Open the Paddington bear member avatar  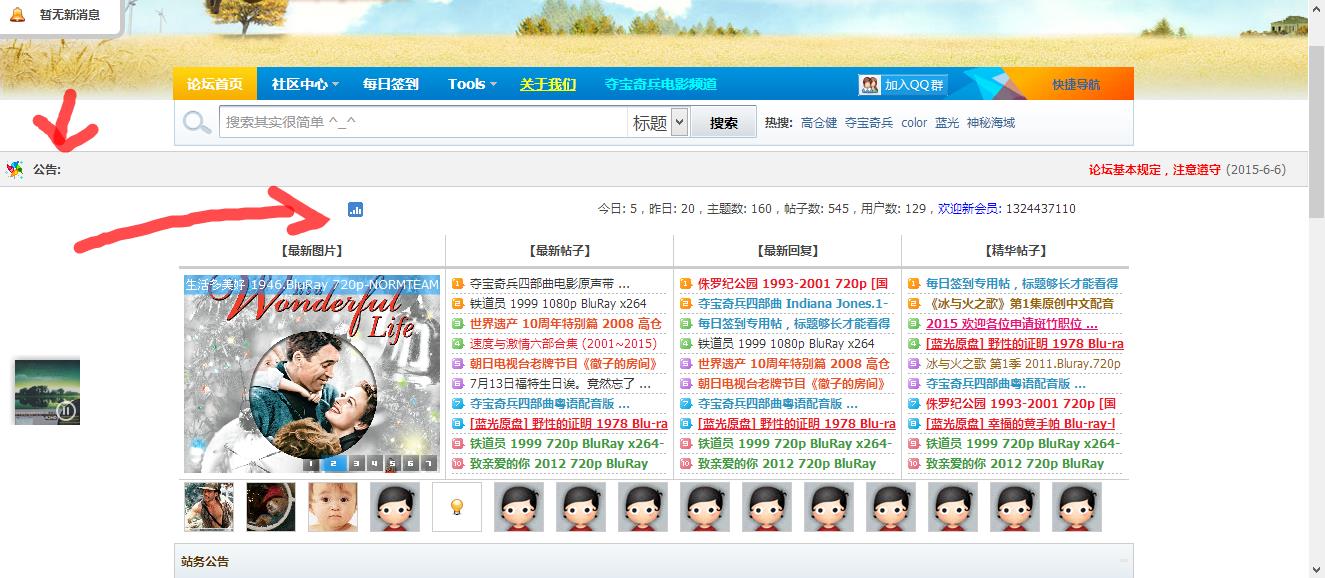[271, 507]
